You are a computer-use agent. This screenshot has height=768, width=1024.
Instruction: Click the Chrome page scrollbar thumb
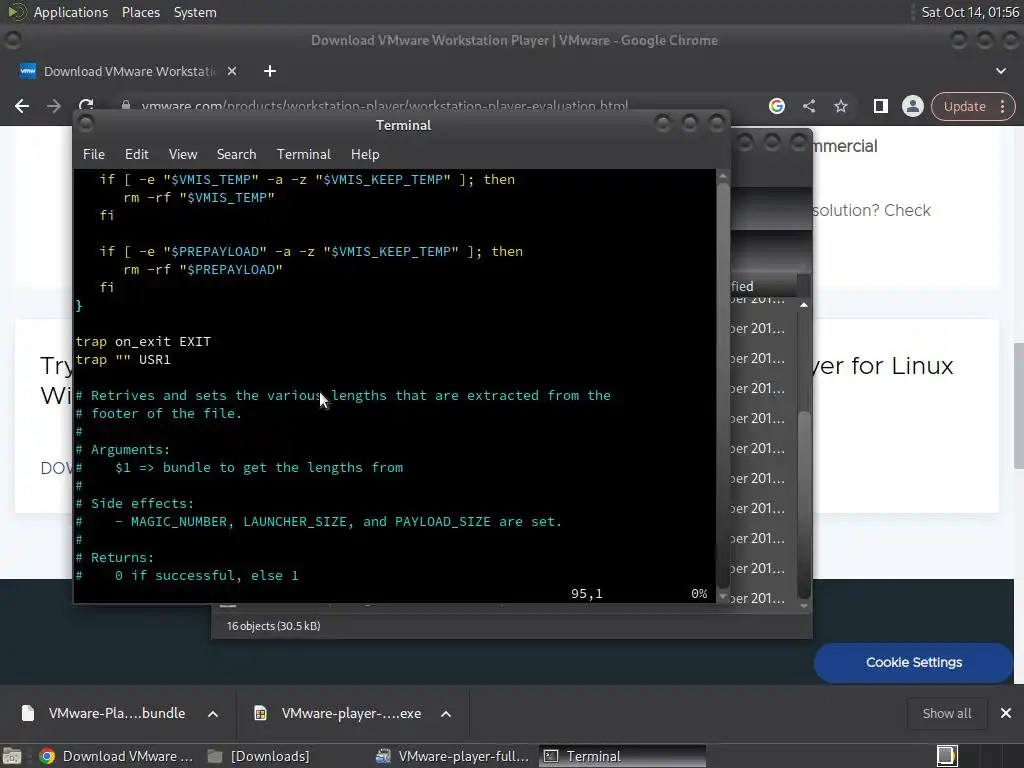coord(1018,405)
